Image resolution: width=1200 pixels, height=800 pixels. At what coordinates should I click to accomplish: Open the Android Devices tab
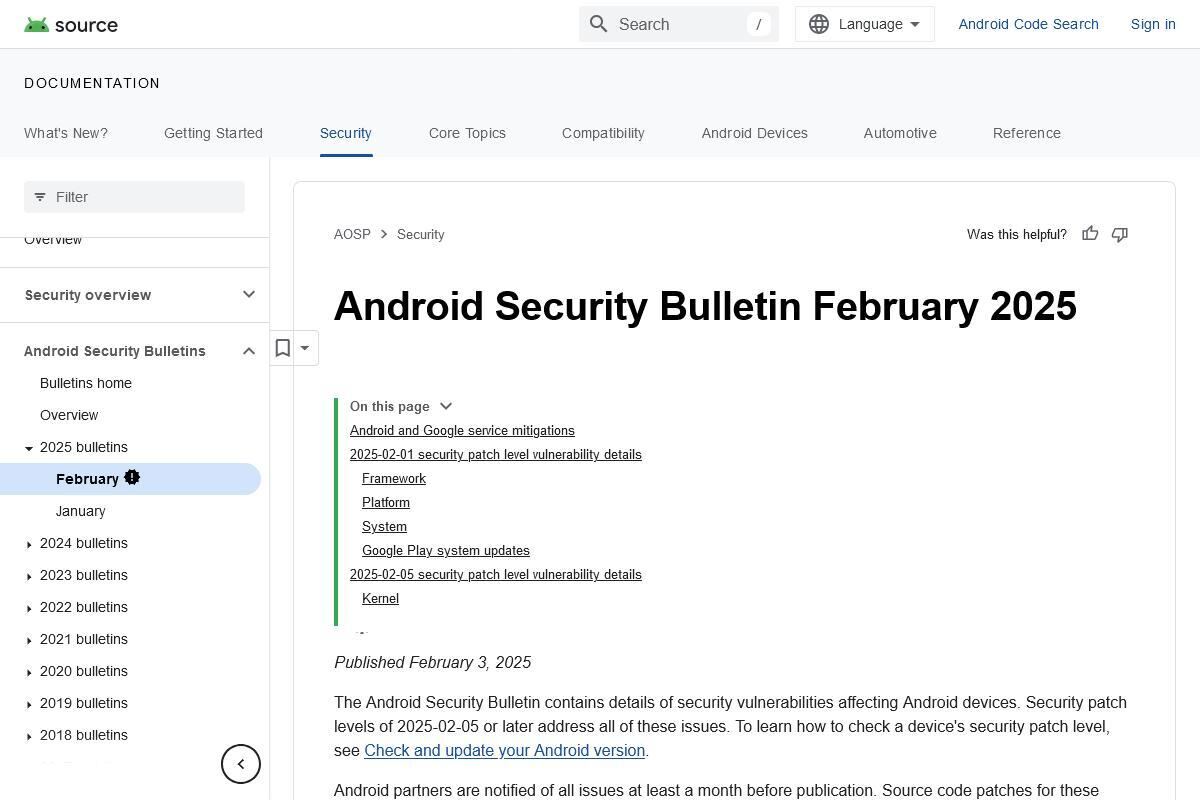click(x=755, y=133)
